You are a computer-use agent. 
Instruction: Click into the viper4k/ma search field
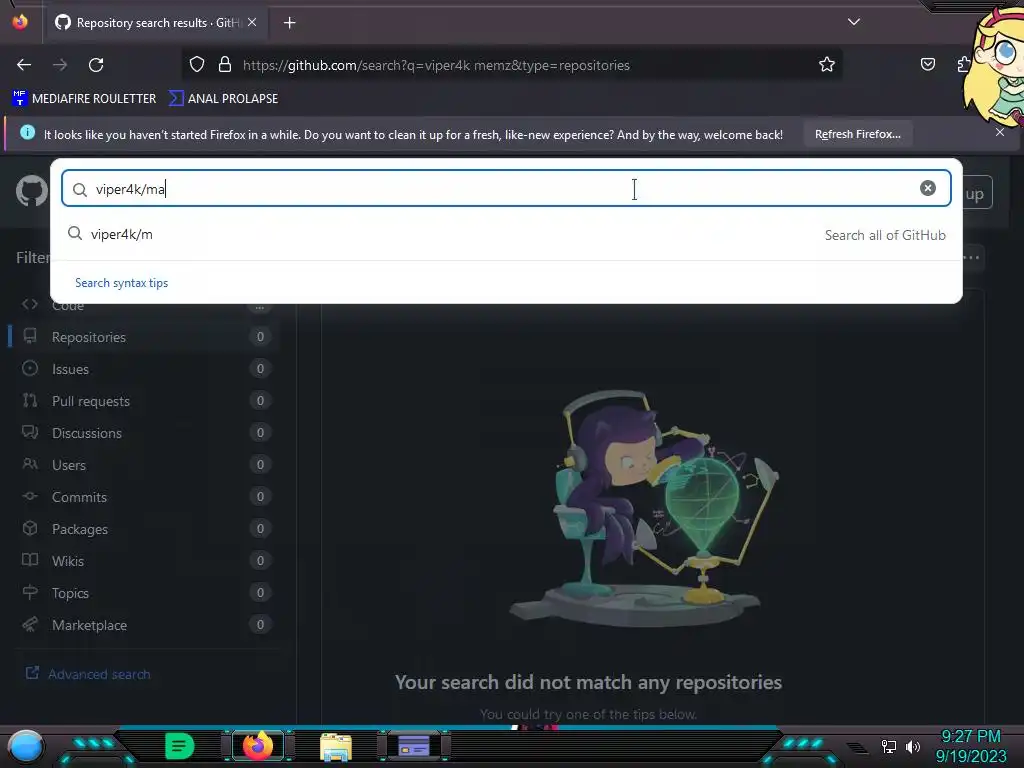click(506, 189)
